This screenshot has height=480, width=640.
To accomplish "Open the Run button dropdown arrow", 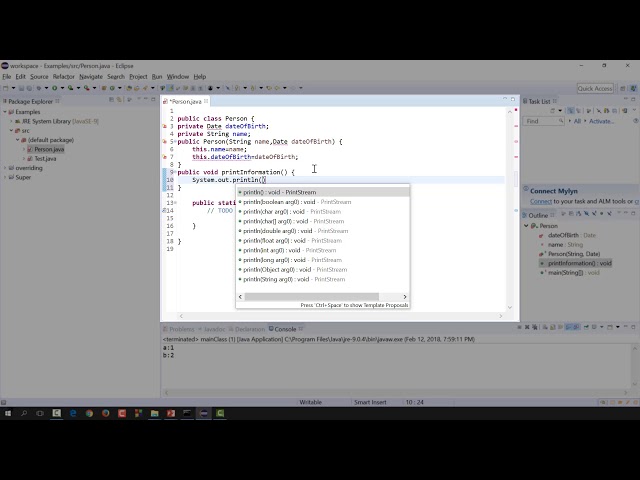I will (x=62, y=88).
